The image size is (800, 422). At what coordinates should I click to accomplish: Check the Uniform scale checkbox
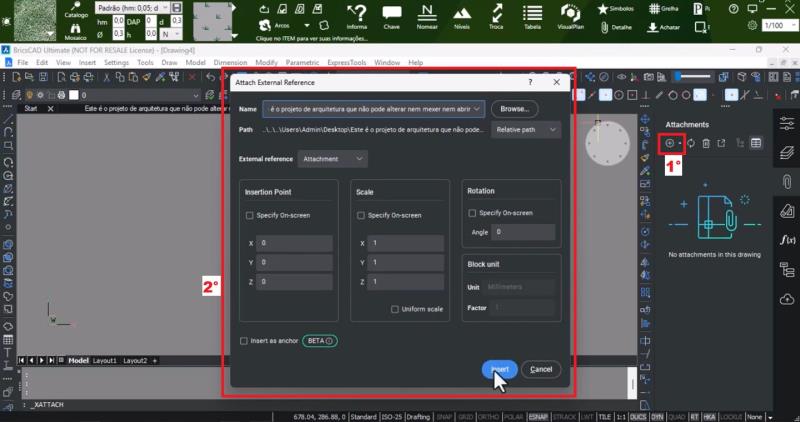tap(395, 309)
